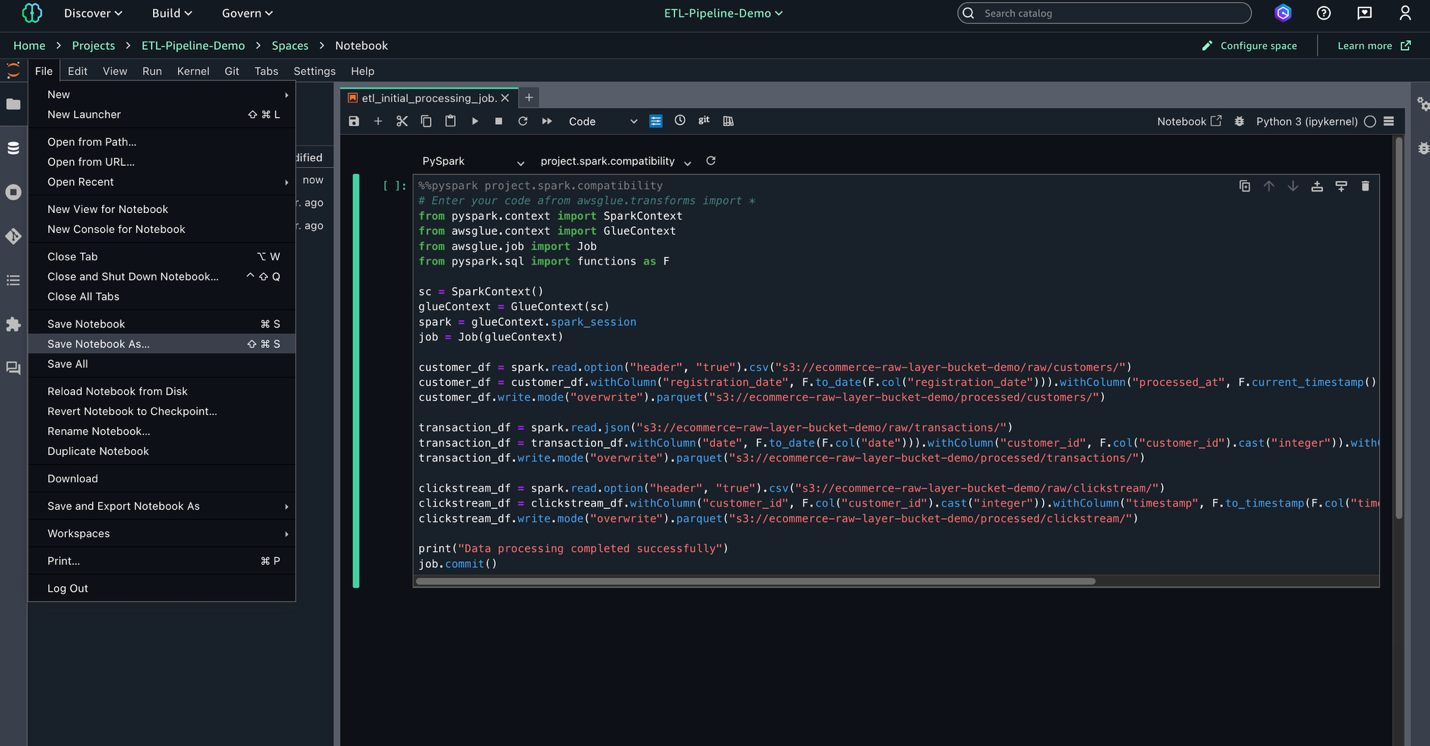This screenshot has height=746, width=1430.
Task: Delete the cell using the trash icon
Action: (x=1365, y=185)
